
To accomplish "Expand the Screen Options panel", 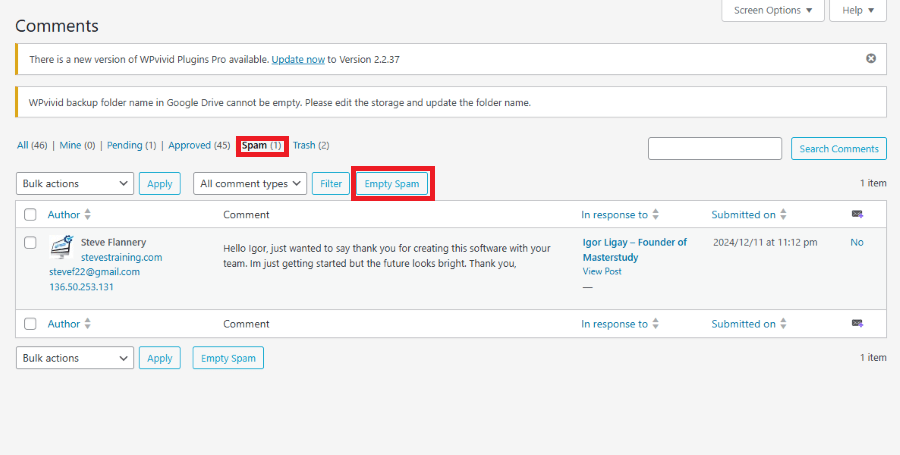I will (x=773, y=10).
